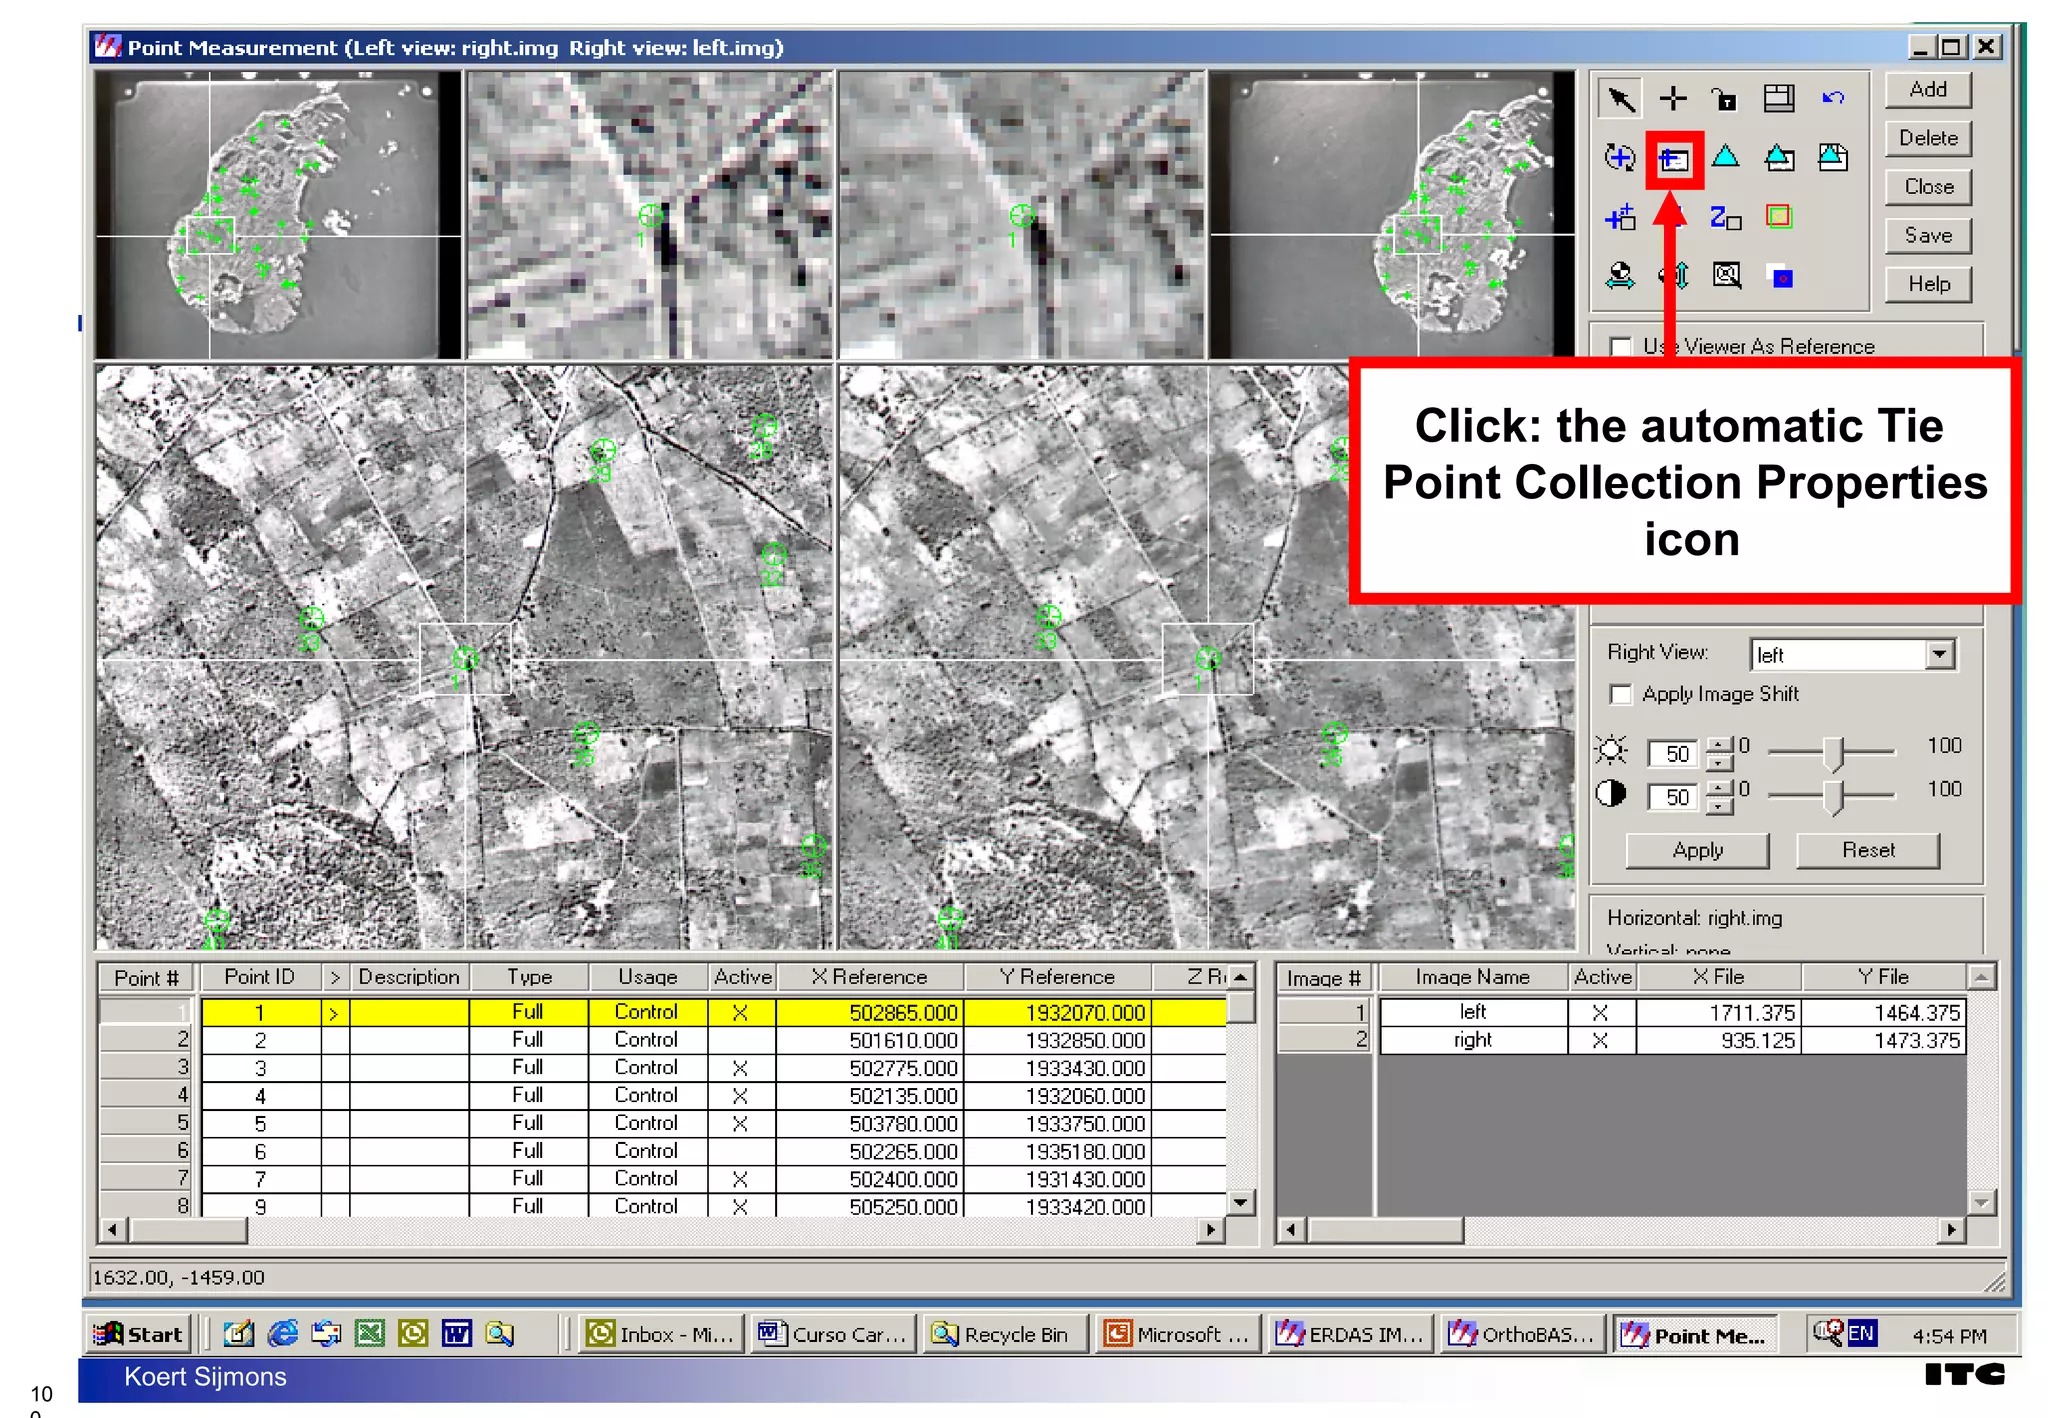Open the triangulation report icon
Viewport: 2048px width, 1418px height.
click(x=1833, y=157)
